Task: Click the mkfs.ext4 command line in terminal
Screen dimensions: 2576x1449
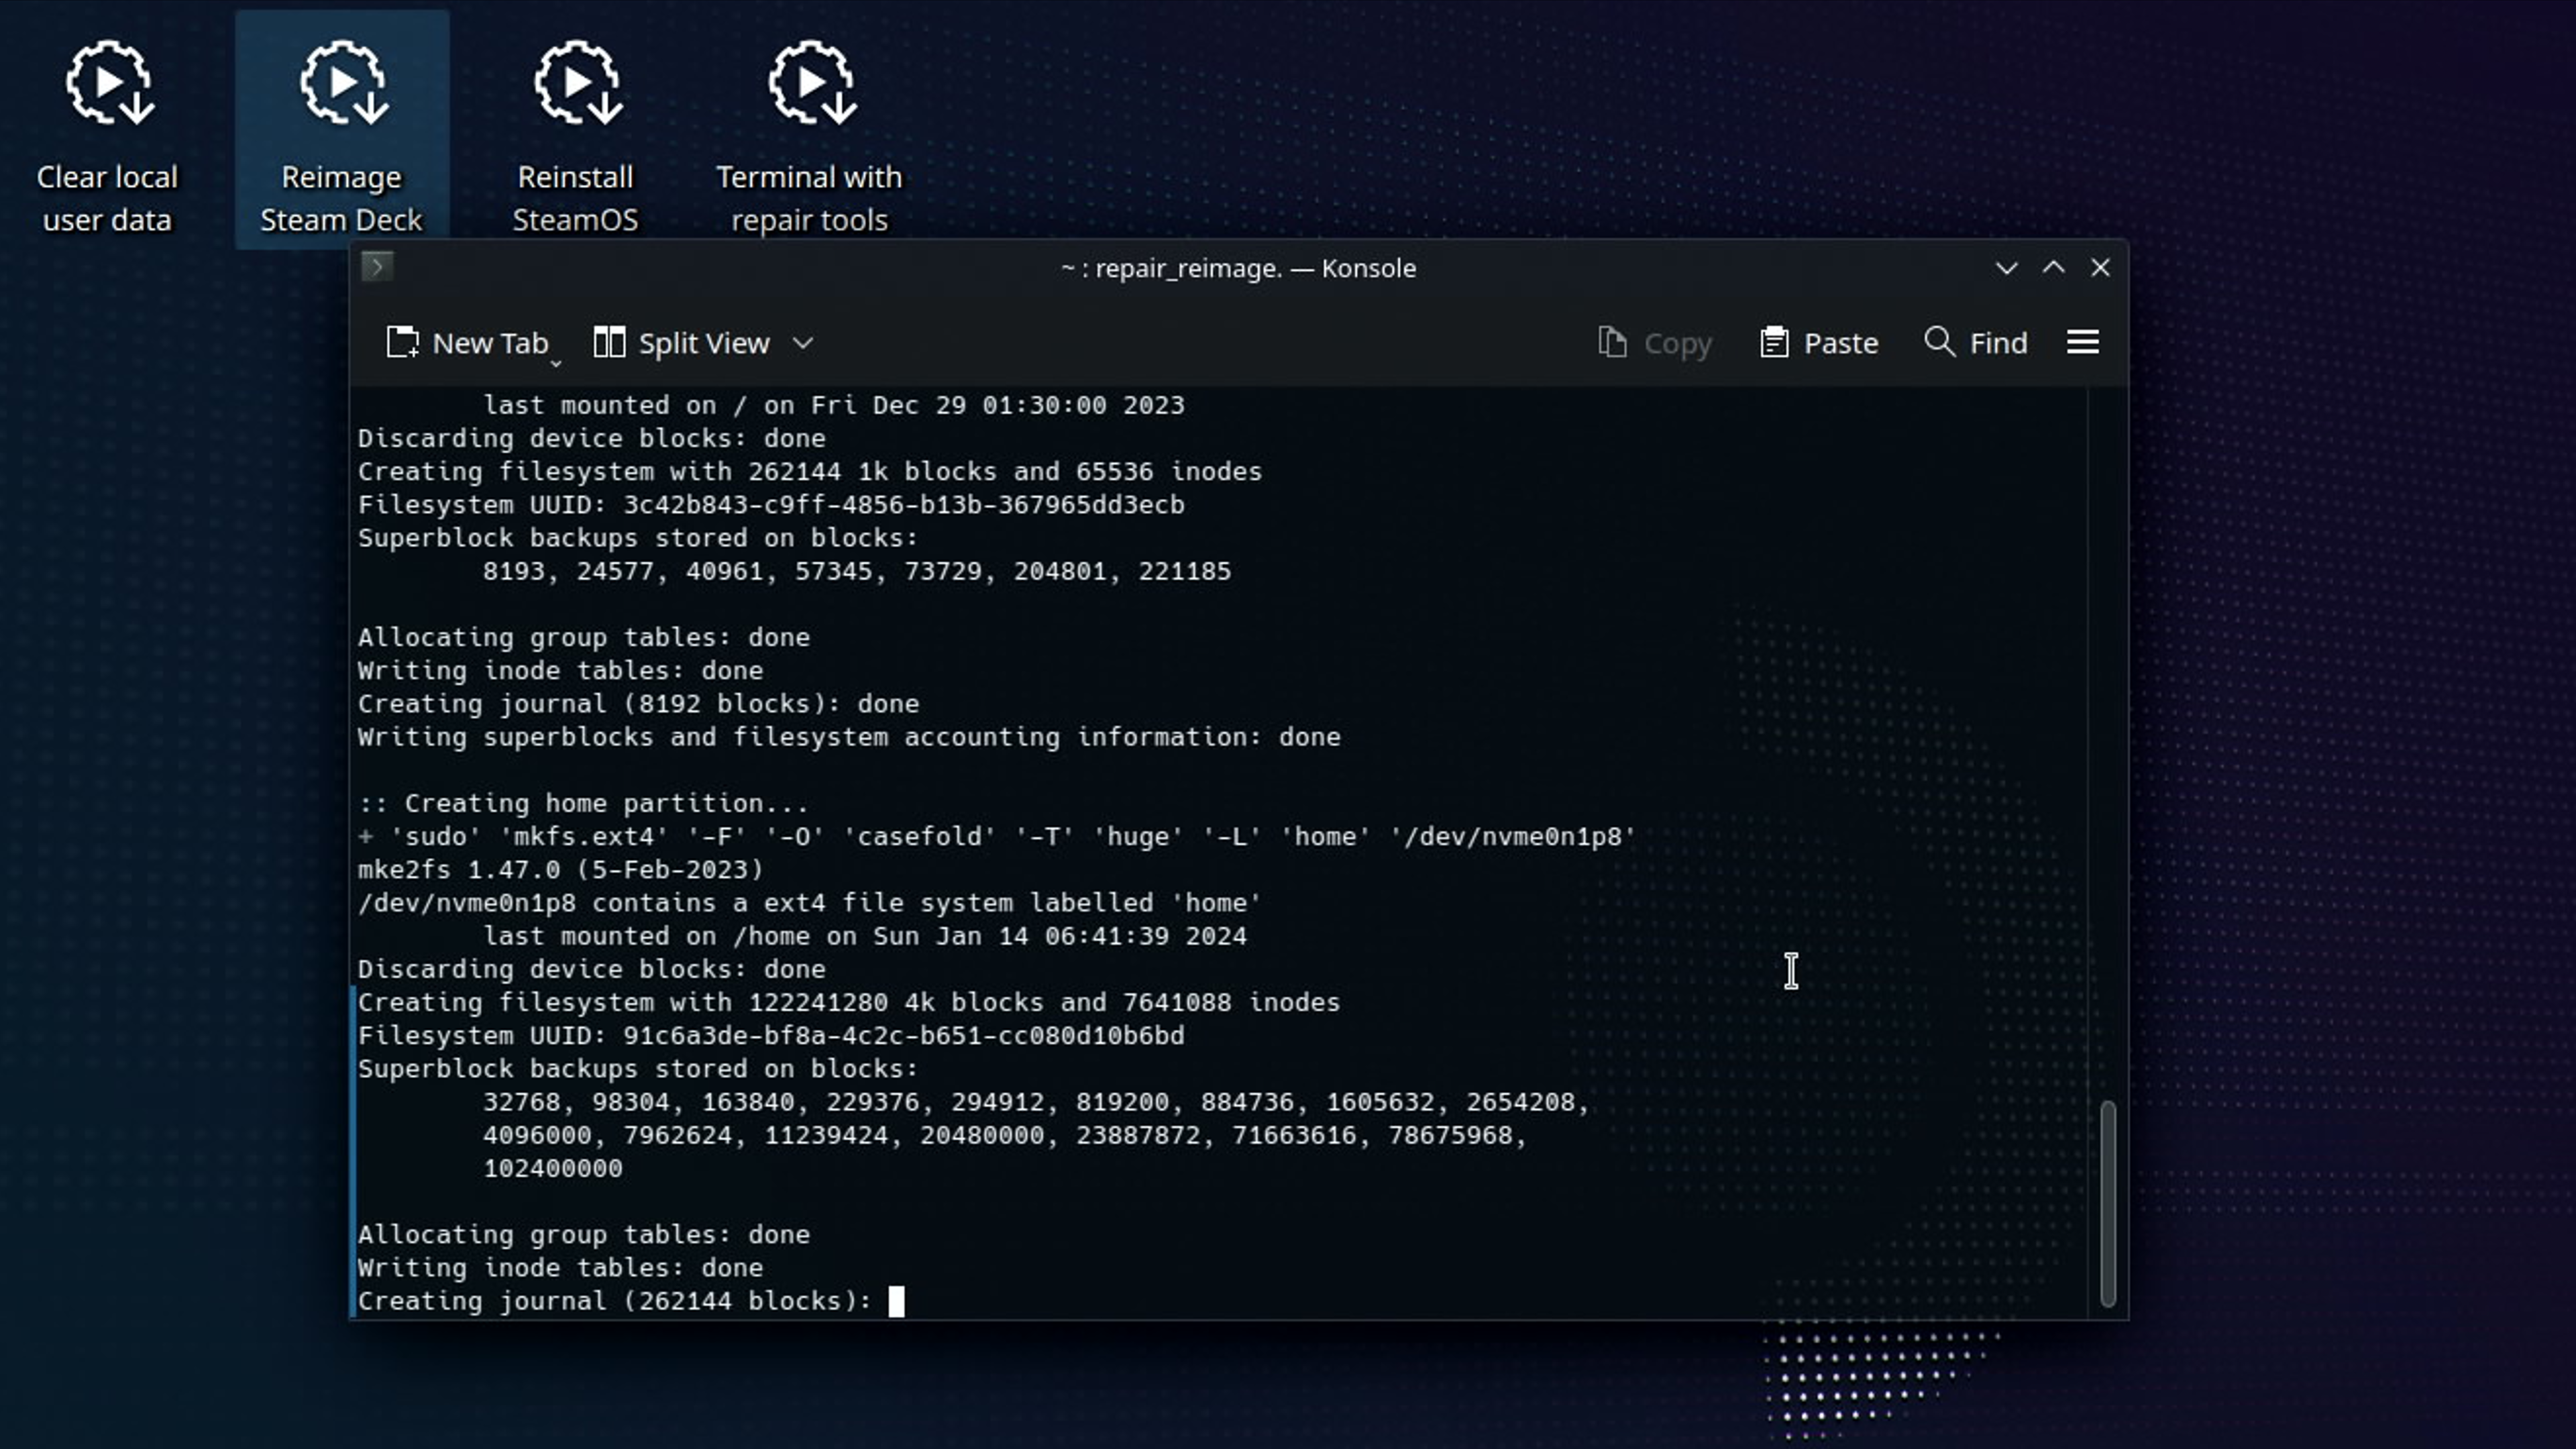Action: tap(995, 836)
